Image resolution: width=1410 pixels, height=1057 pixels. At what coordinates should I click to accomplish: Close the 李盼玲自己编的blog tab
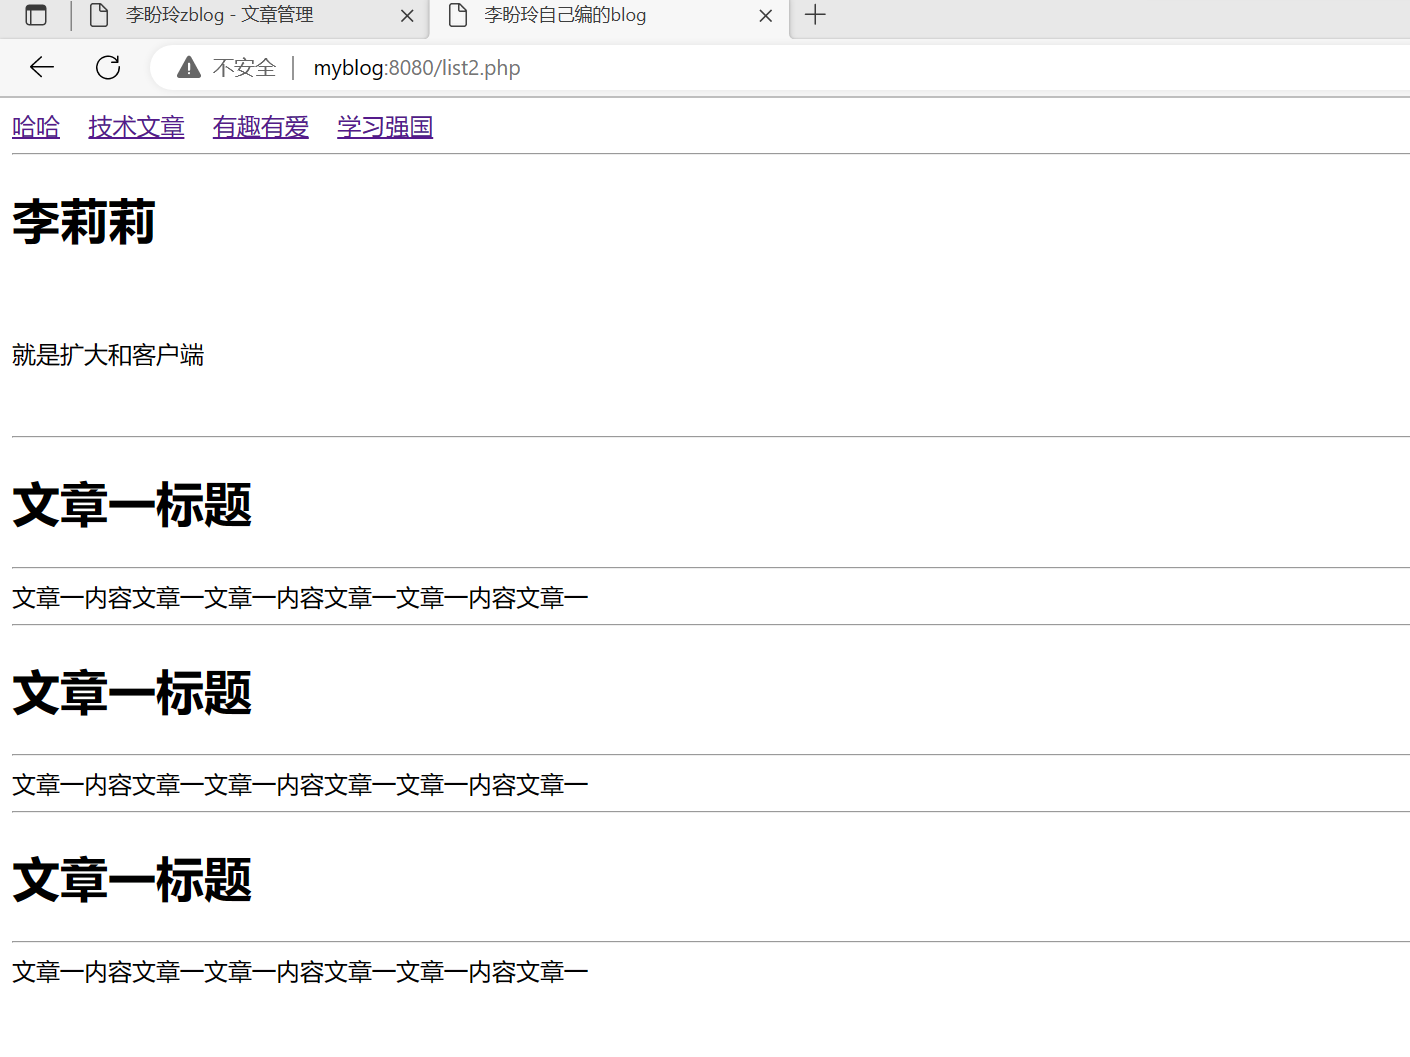coord(766,16)
